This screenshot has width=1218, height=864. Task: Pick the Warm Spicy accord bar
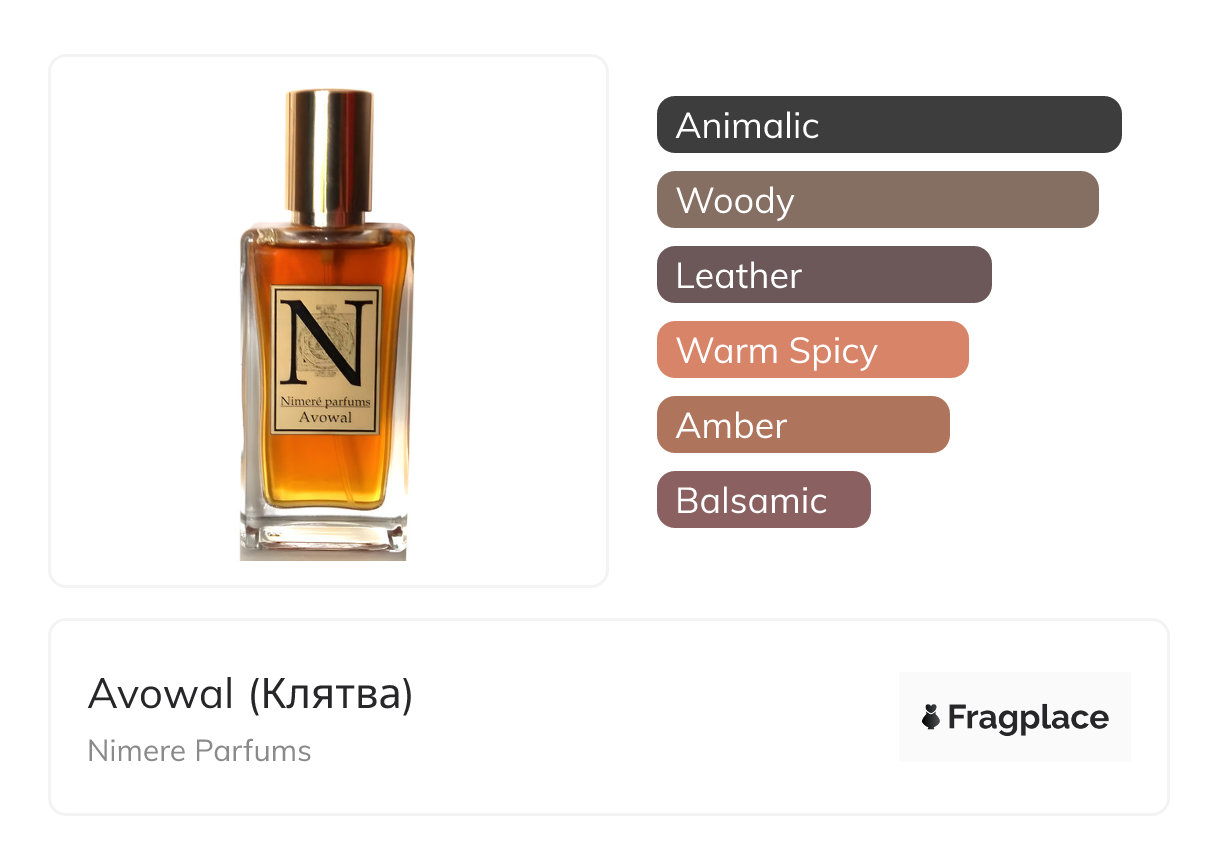point(813,350)
